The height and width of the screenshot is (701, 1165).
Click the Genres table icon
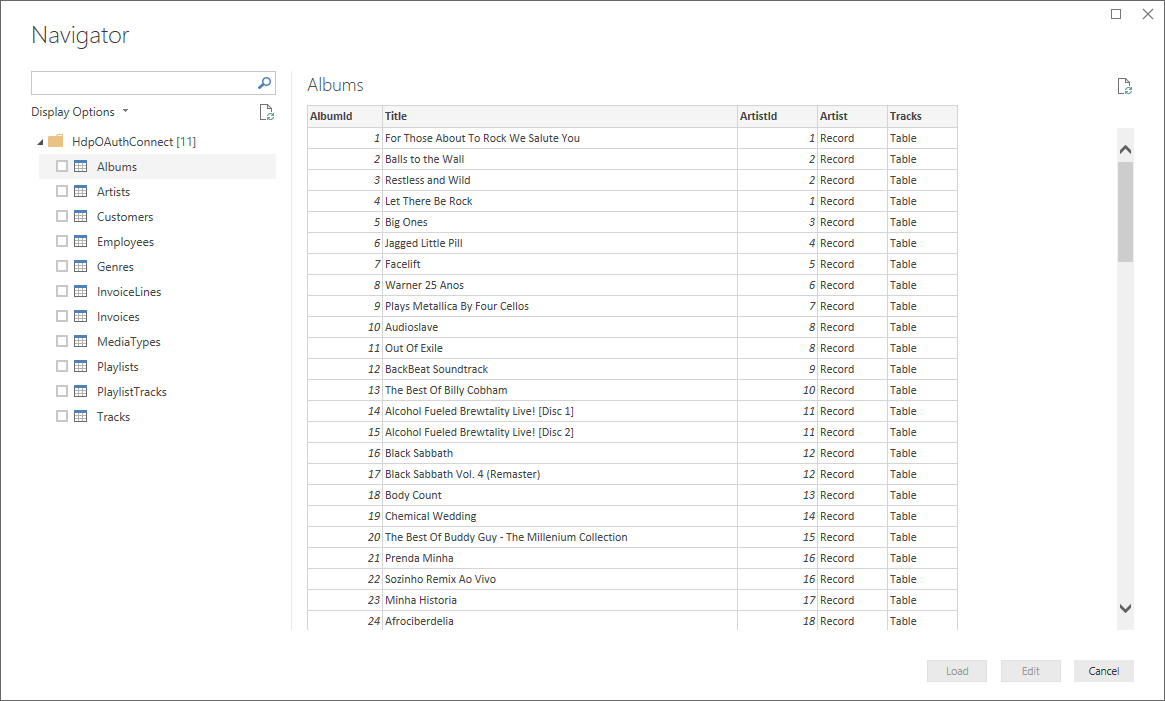pyautogui.click(x=81, y=266)
